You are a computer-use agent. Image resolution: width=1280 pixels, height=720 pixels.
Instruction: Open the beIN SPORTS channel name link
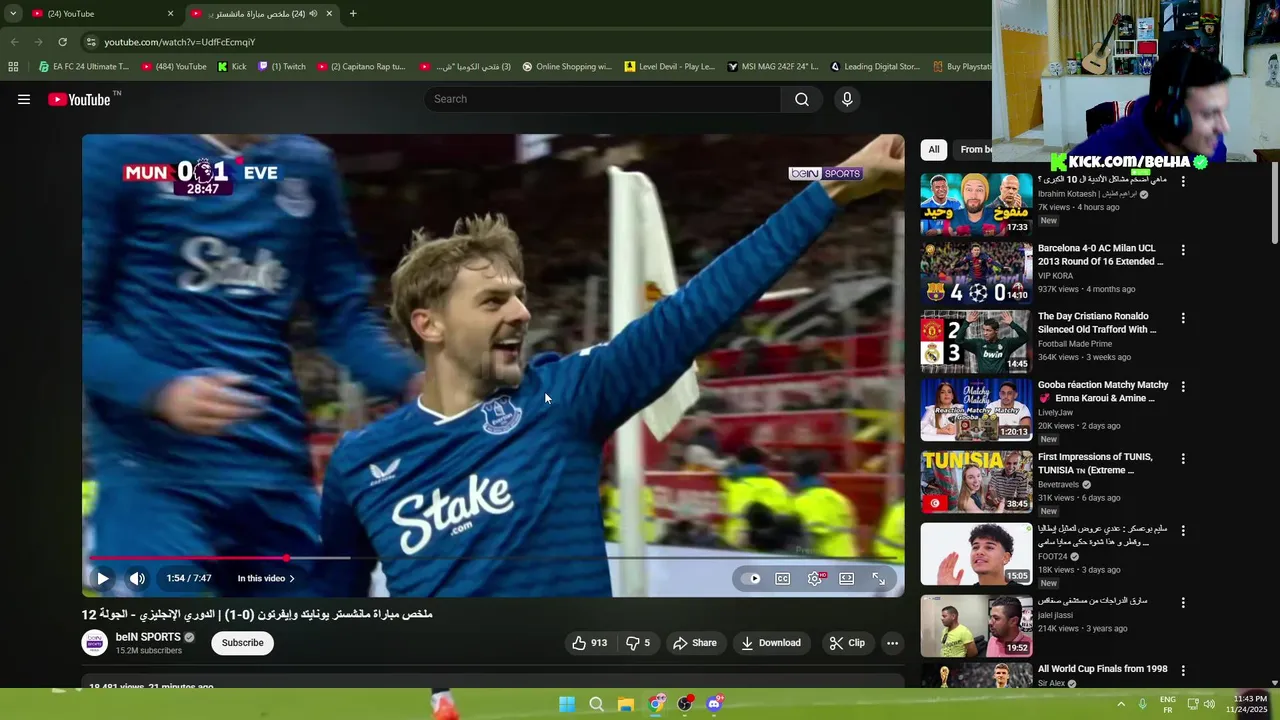148,637
